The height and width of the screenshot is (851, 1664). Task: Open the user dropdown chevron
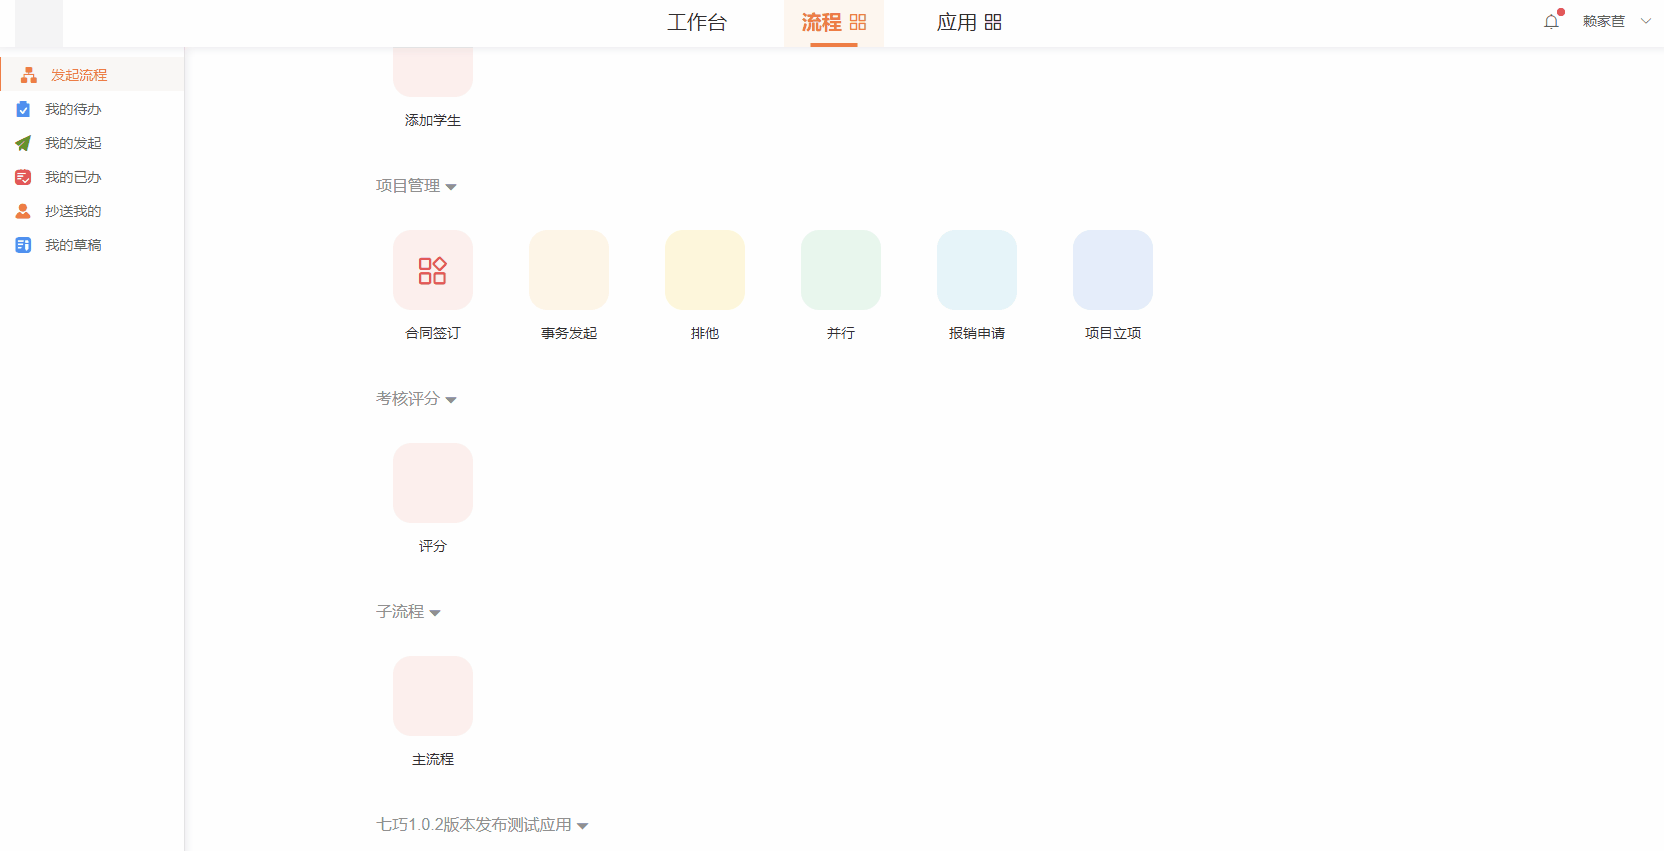tap(1646, 21)
